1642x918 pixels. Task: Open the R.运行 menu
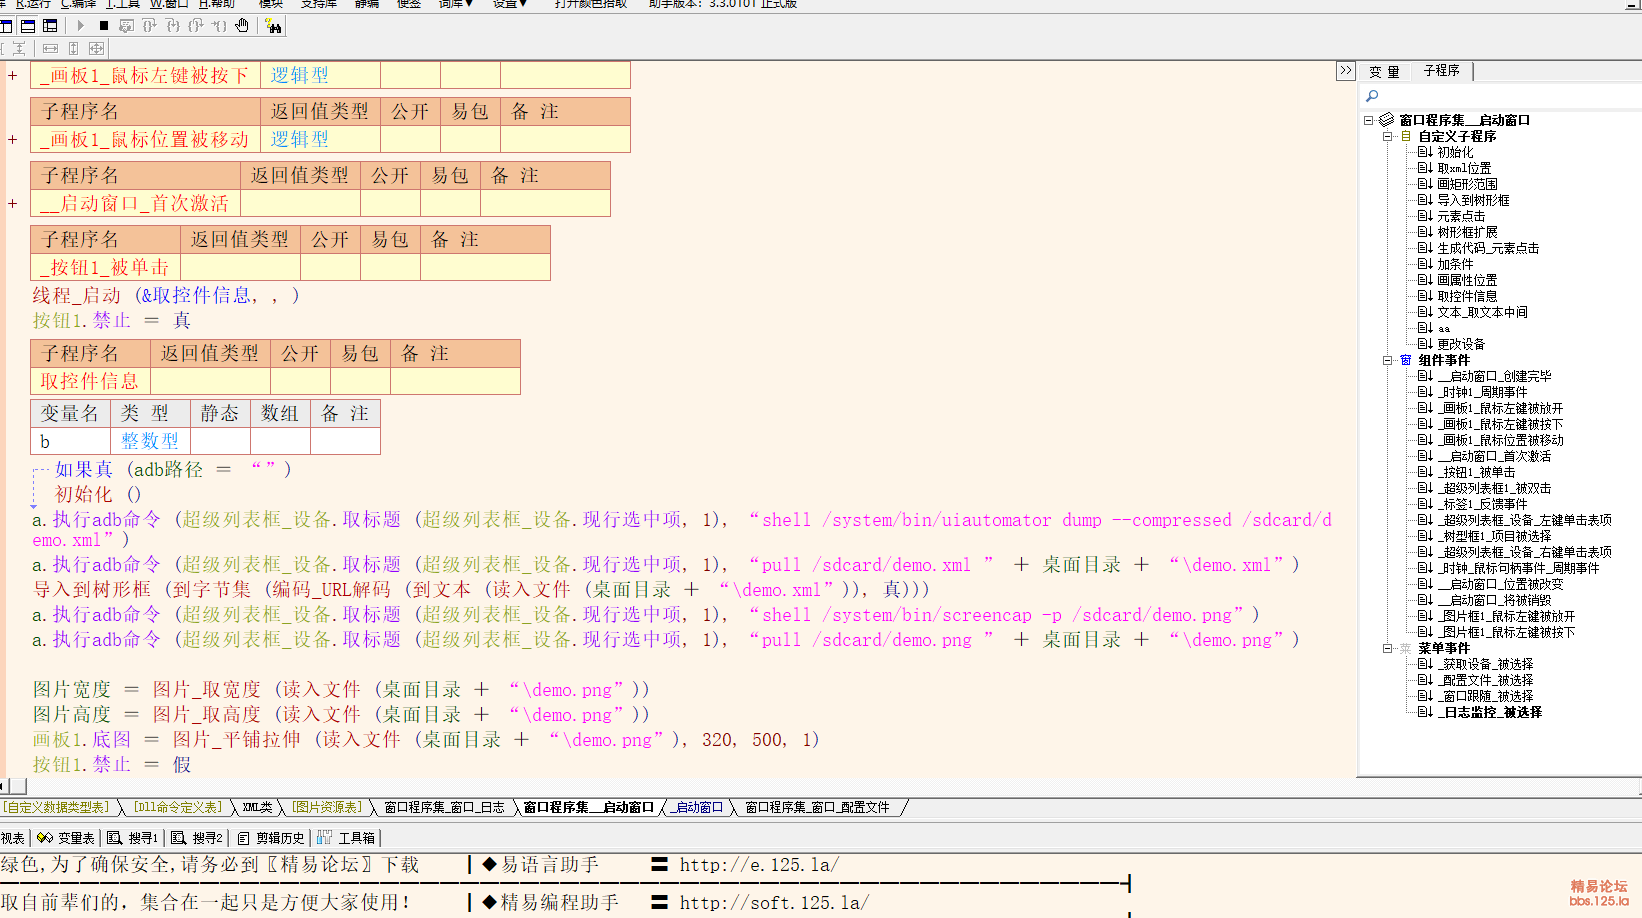[x=33, y=4]
